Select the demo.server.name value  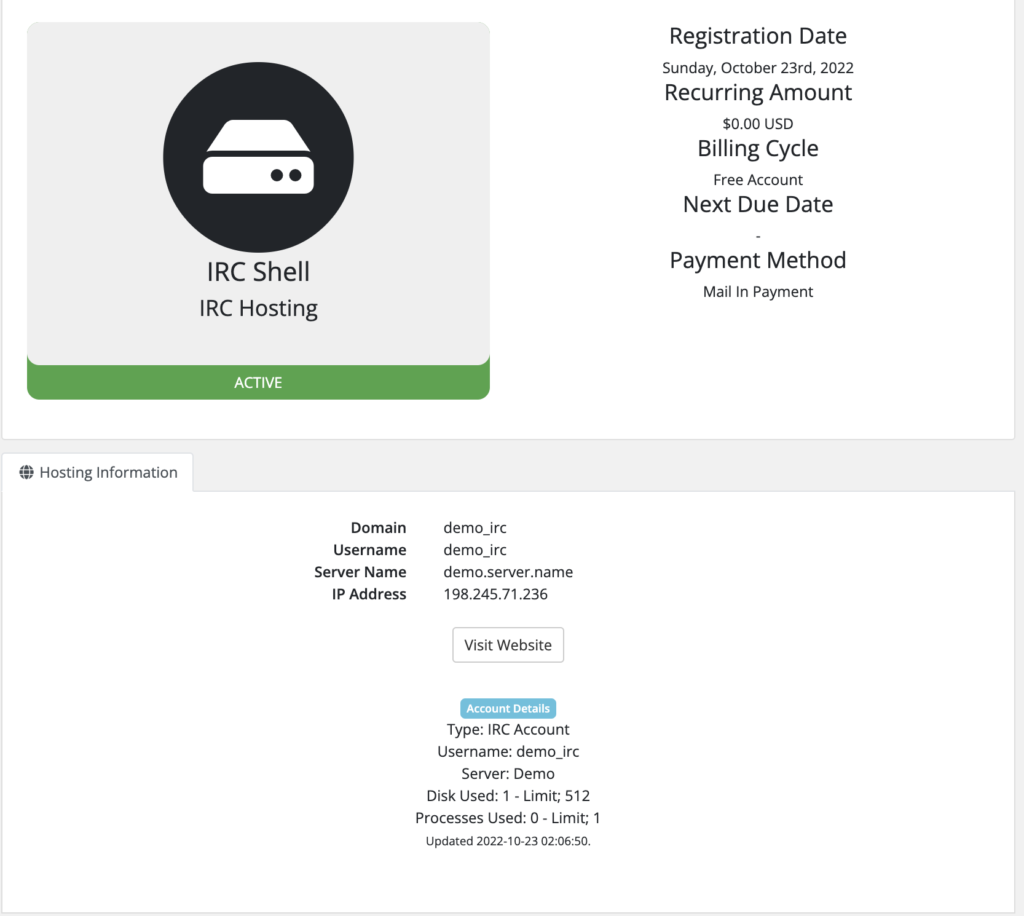click(x=508, y=572)
